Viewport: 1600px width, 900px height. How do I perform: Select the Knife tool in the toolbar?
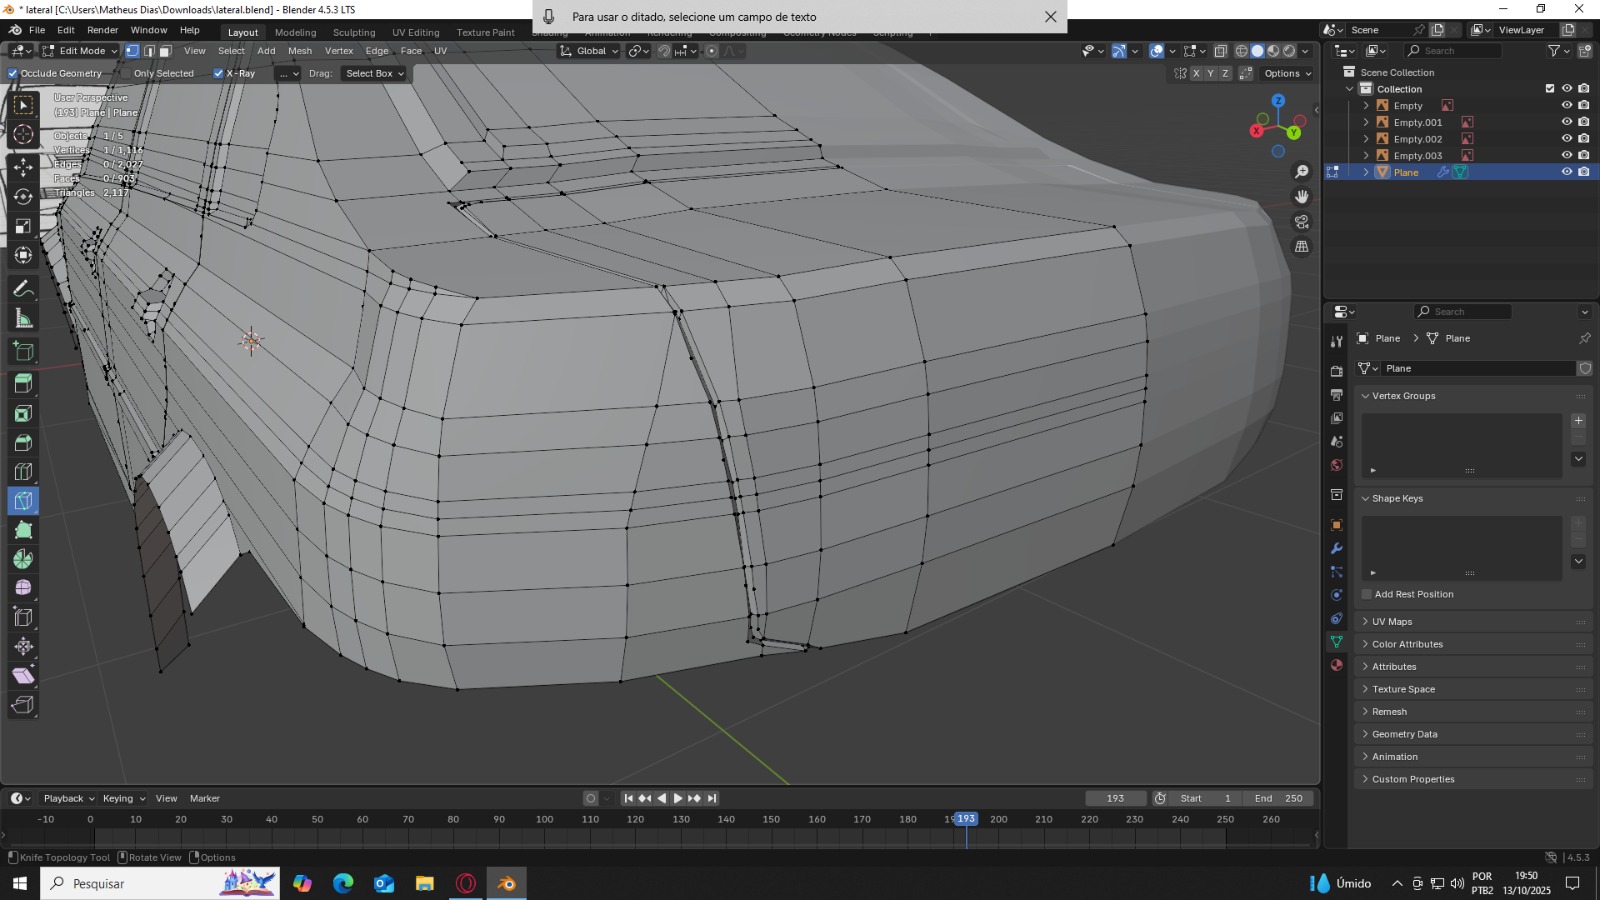click(23, 500)
